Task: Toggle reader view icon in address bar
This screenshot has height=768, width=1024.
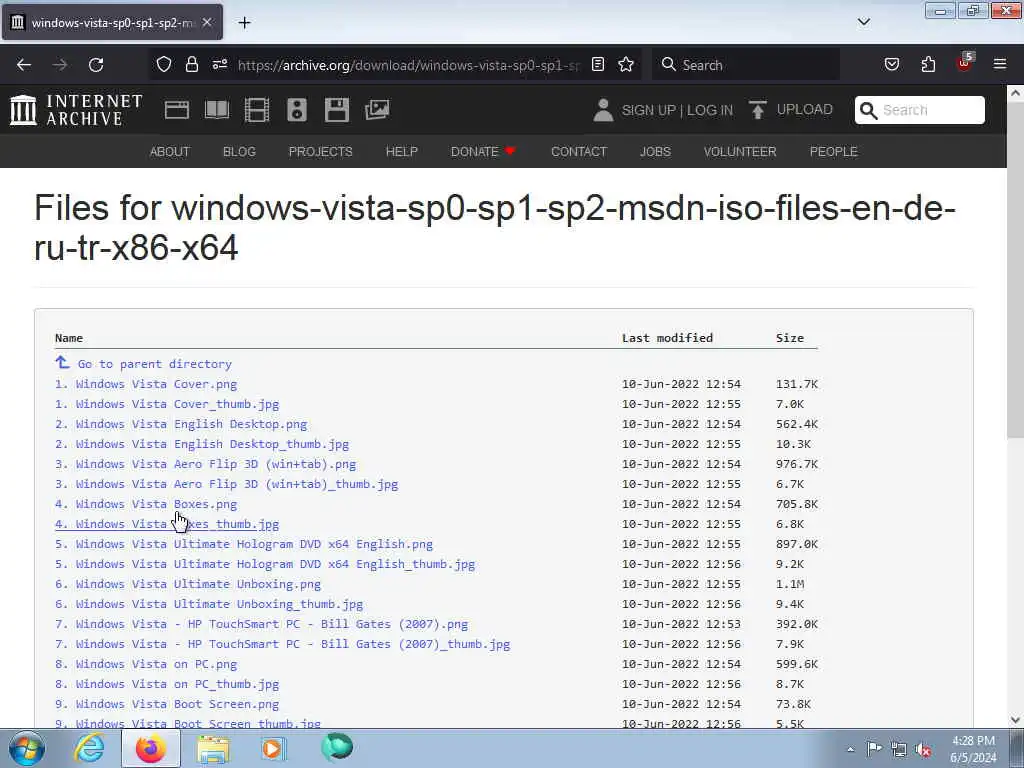Action: tap(598, 64)
